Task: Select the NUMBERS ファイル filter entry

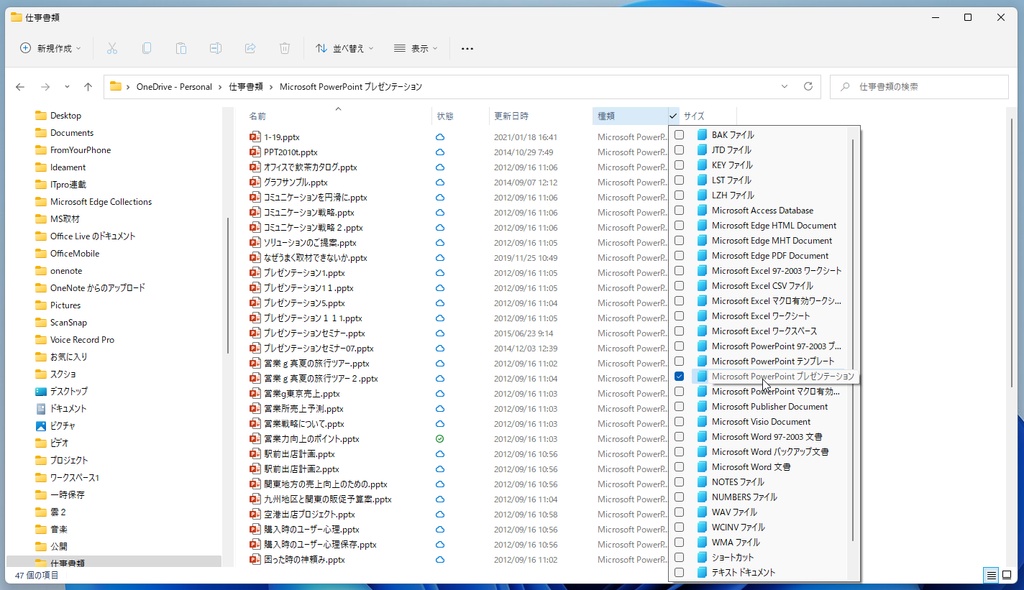Action: pyautogui.click(x=744, y=497)
